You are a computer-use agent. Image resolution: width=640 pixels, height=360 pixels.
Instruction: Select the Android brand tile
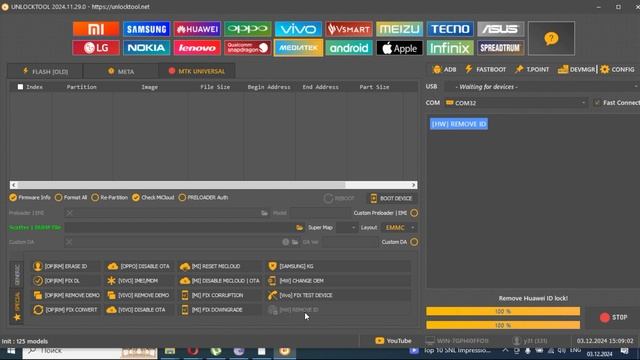pyautogui.click(x=349, y=48)
